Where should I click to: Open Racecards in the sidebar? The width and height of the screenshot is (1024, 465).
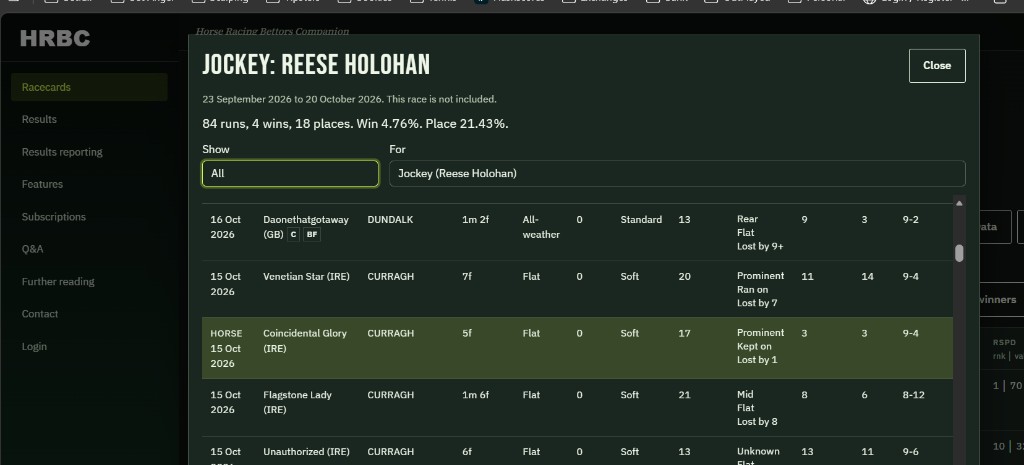pyautogui.click(x=89, y=87)
